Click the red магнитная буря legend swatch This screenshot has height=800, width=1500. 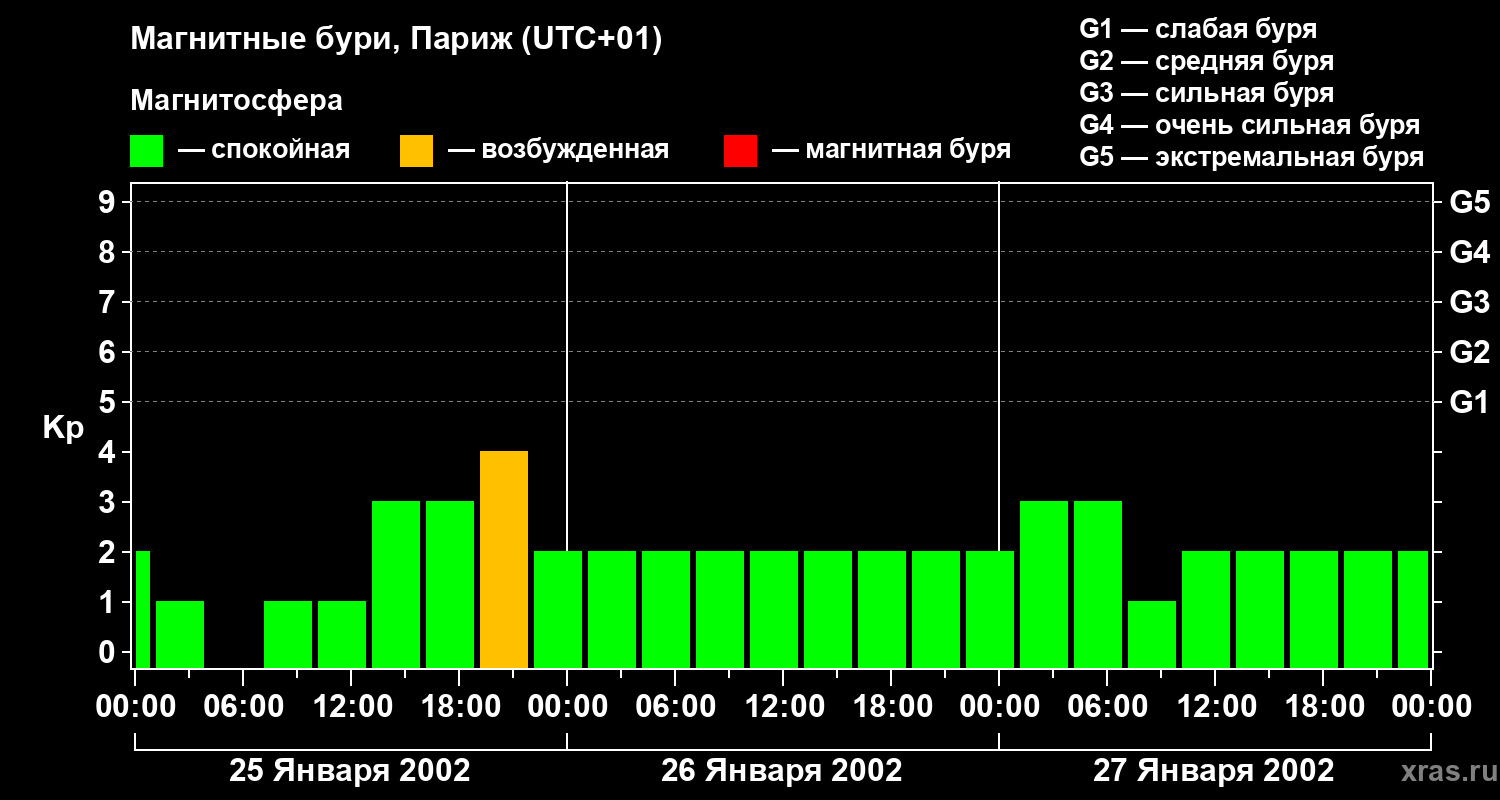coord(740,150)
